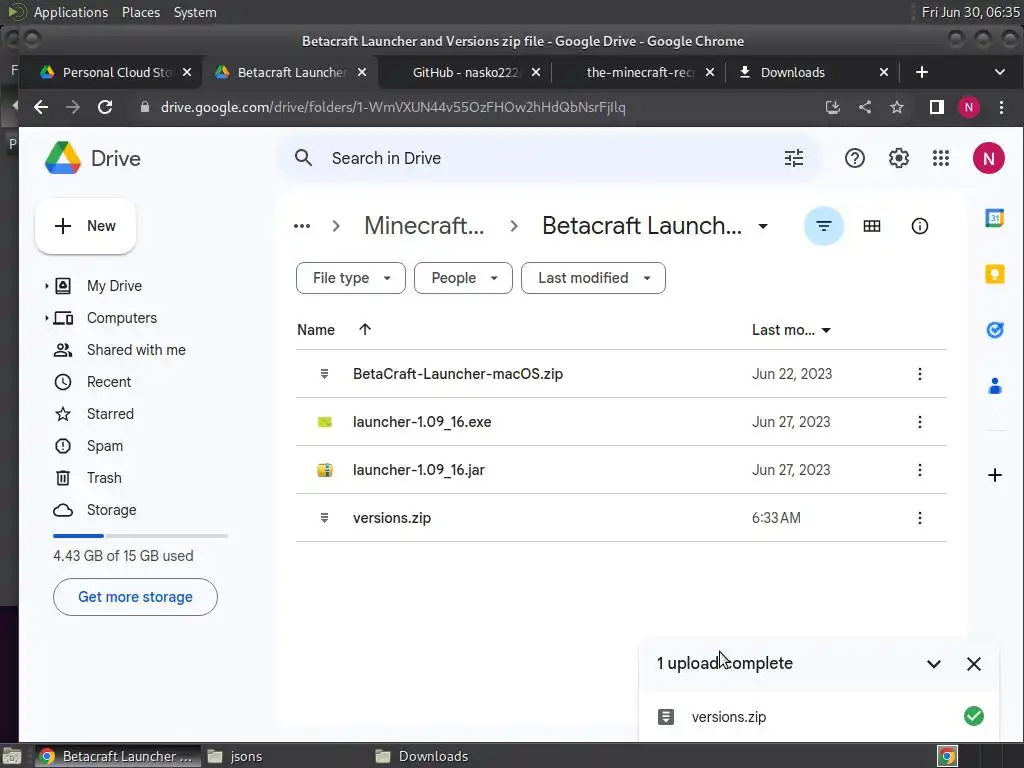The image size is (1024, 768).
Task: Dismiss upload complete notification
Action: (974, 664)
